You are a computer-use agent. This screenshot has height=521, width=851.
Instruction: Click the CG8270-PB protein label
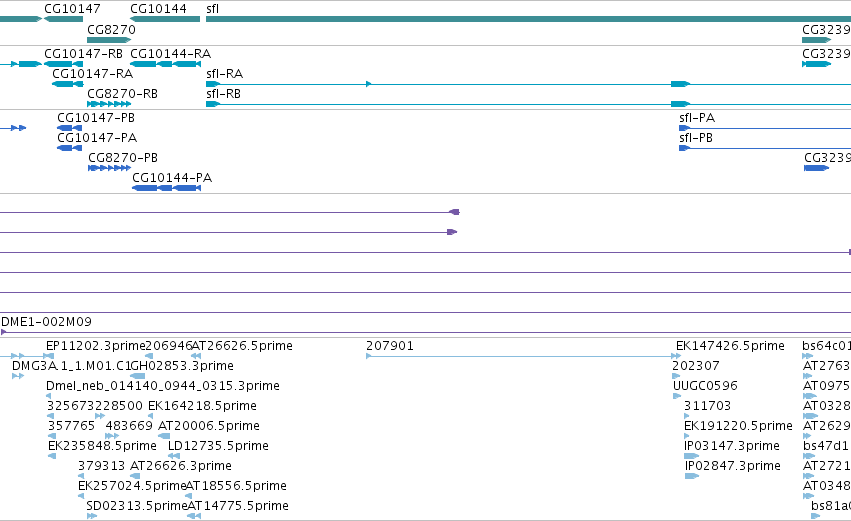tap(123, 157)
